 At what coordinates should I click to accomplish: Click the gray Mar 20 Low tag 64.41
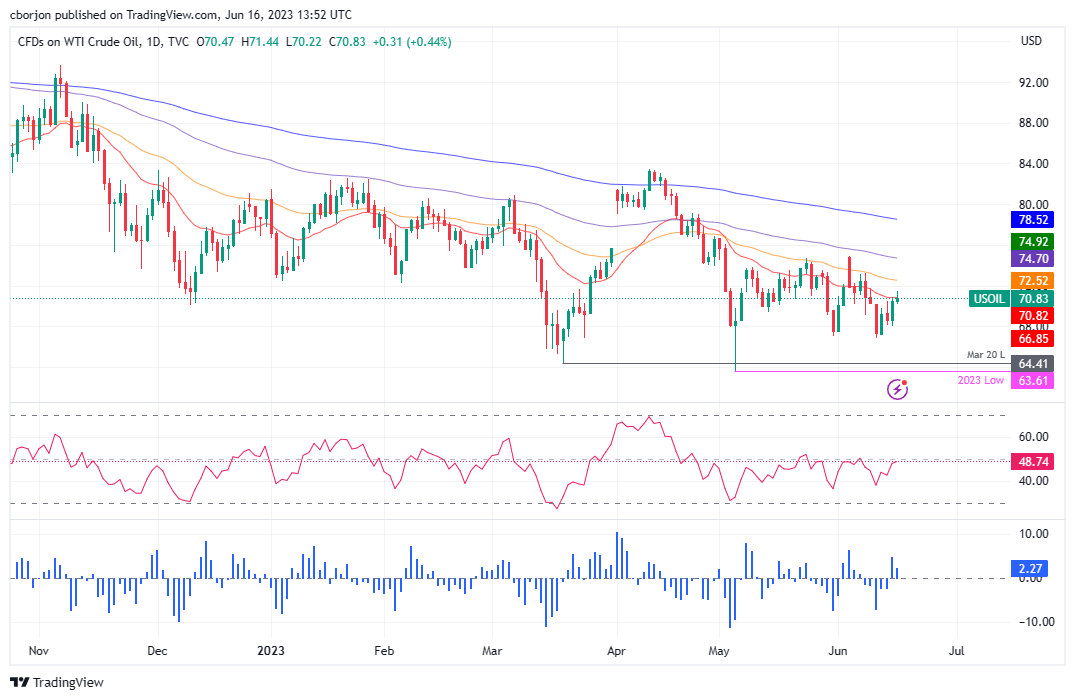coord(1032,364)
